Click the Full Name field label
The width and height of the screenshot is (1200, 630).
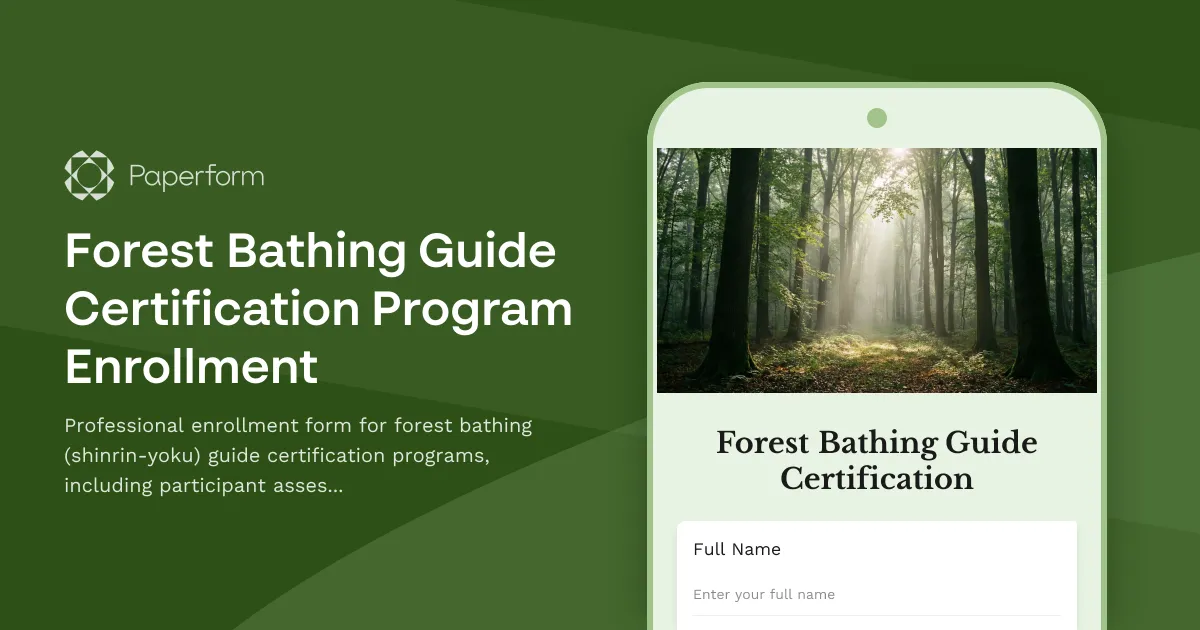click(738, 549)
